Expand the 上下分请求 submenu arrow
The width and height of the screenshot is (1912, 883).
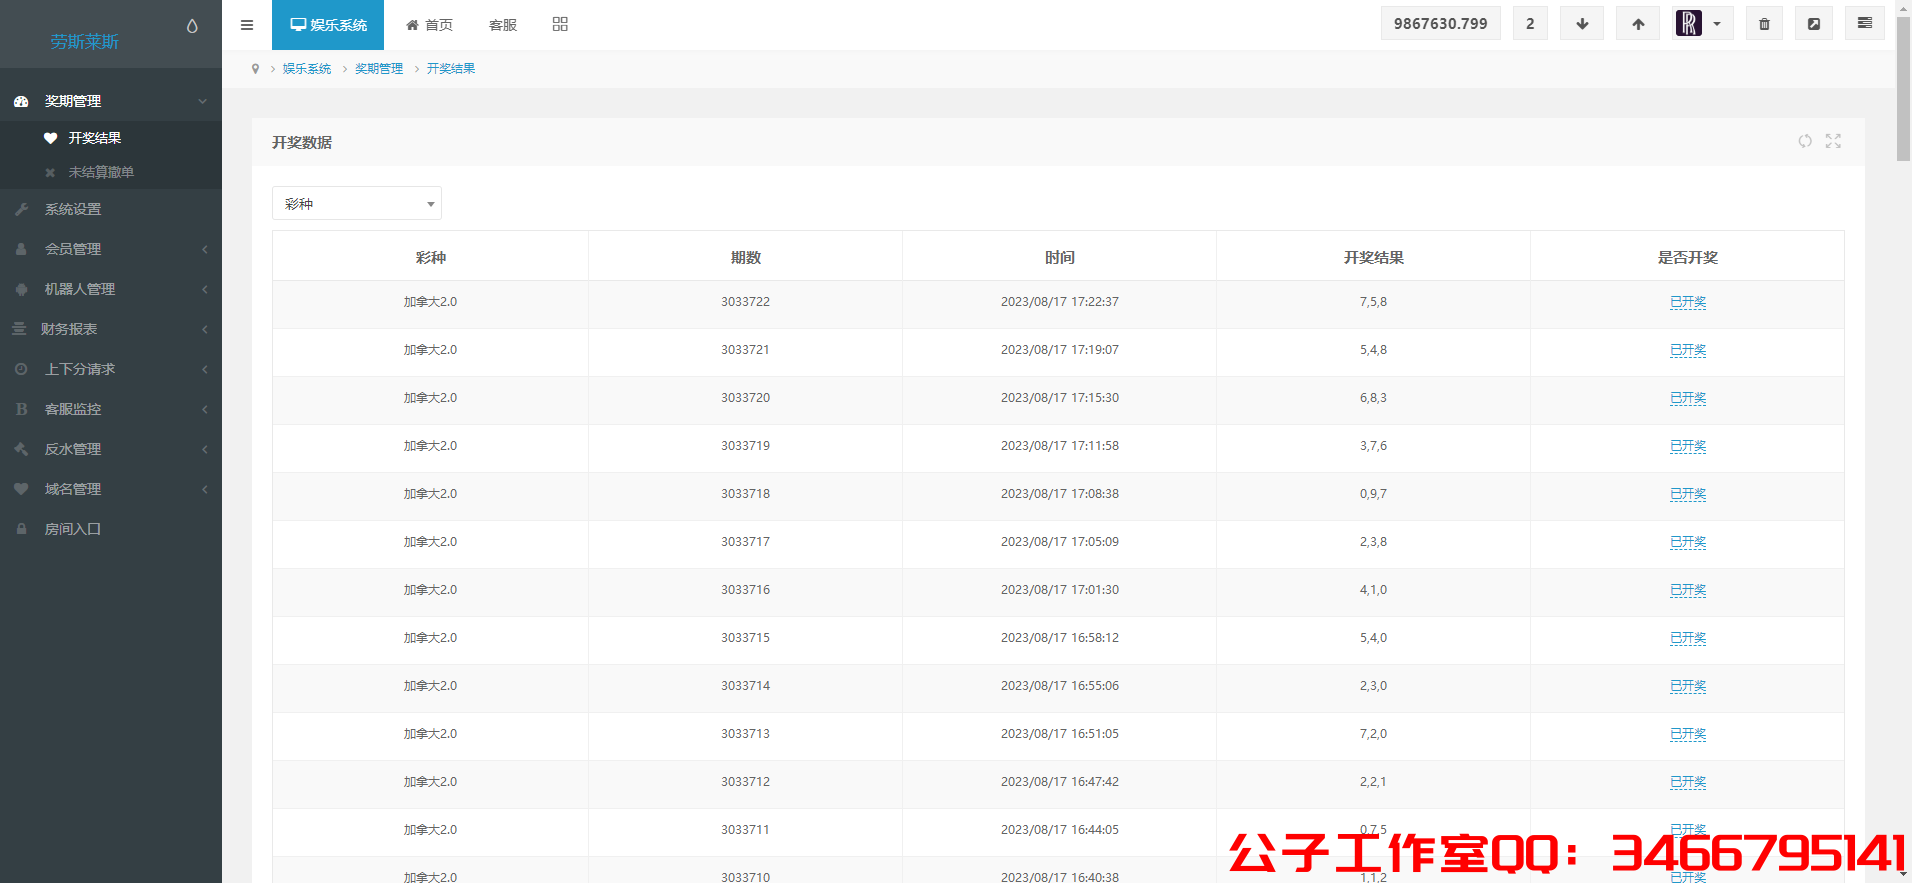(205, 369)
